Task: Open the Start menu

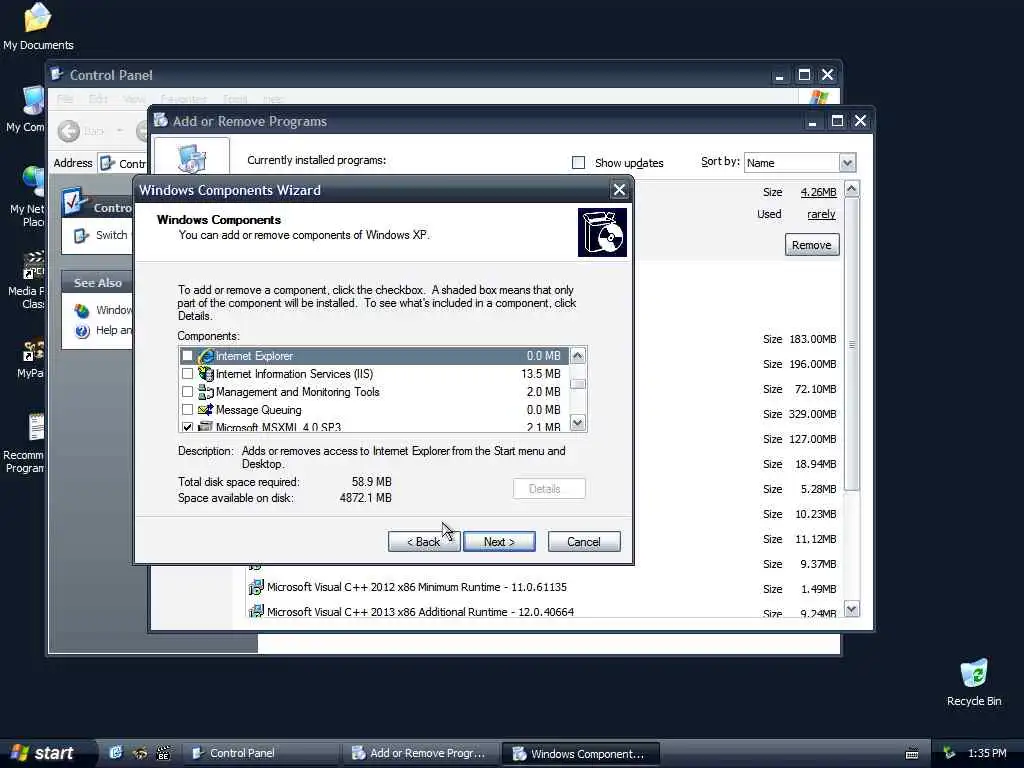Action: click(44, 753)
